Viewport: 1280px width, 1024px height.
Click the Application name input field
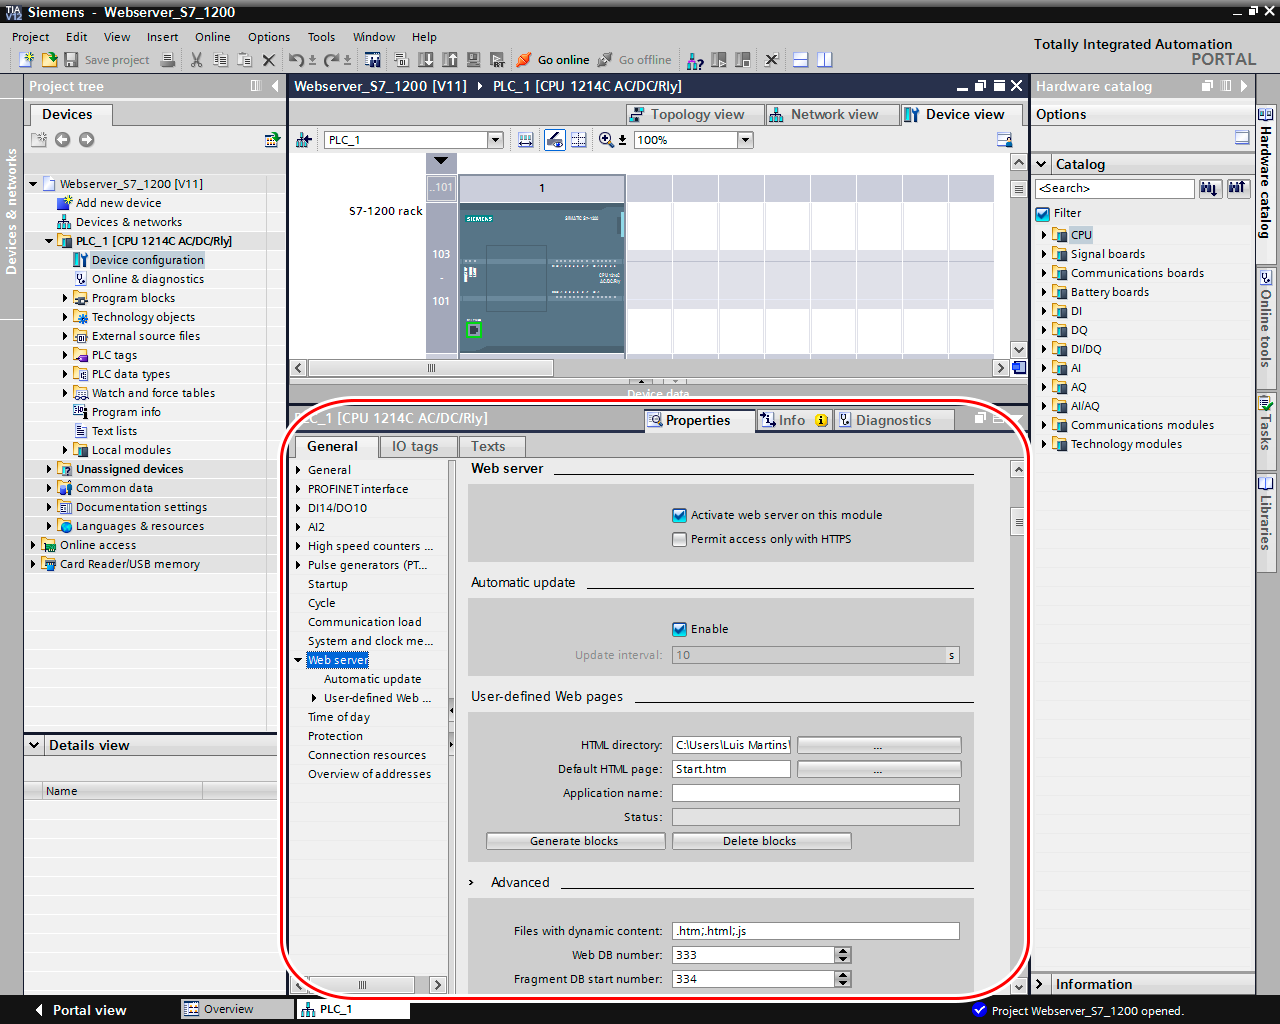[816, 793]
